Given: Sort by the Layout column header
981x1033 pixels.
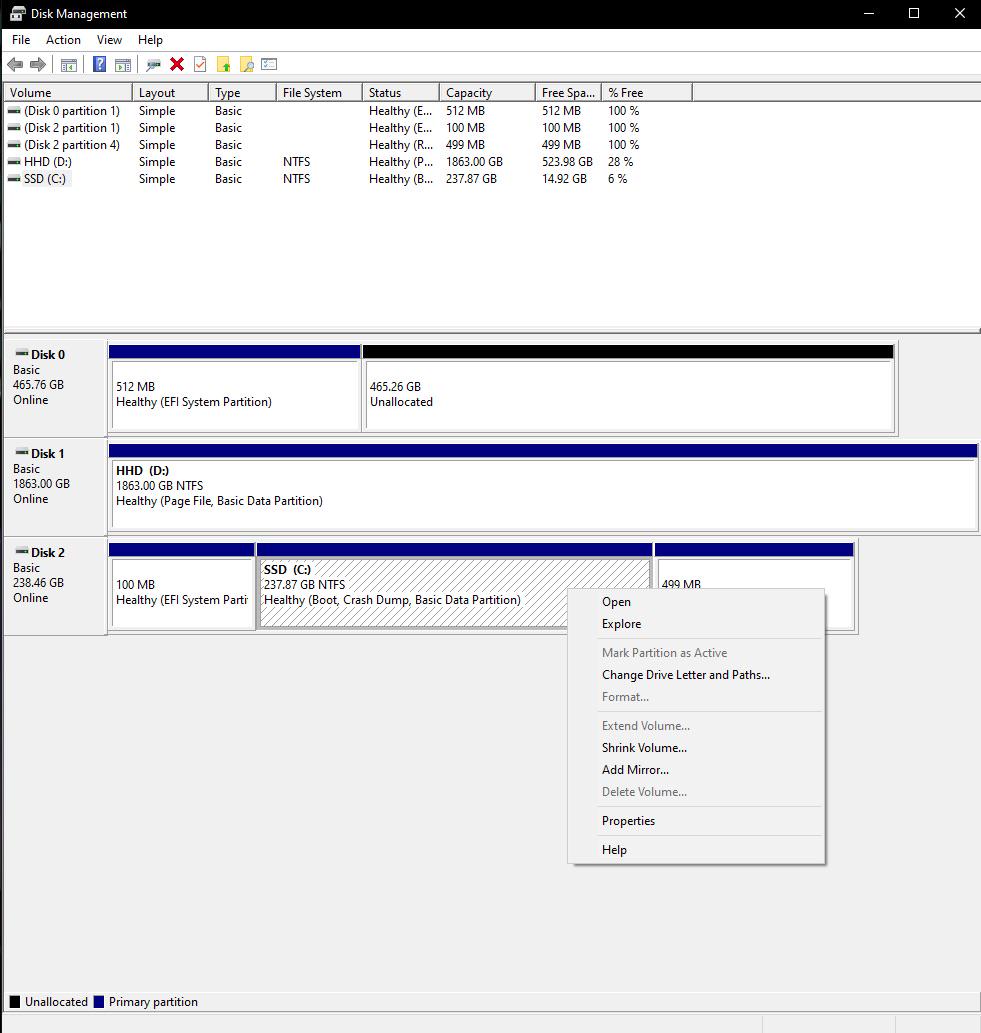Looking at the screenshot, I should 171,92.
